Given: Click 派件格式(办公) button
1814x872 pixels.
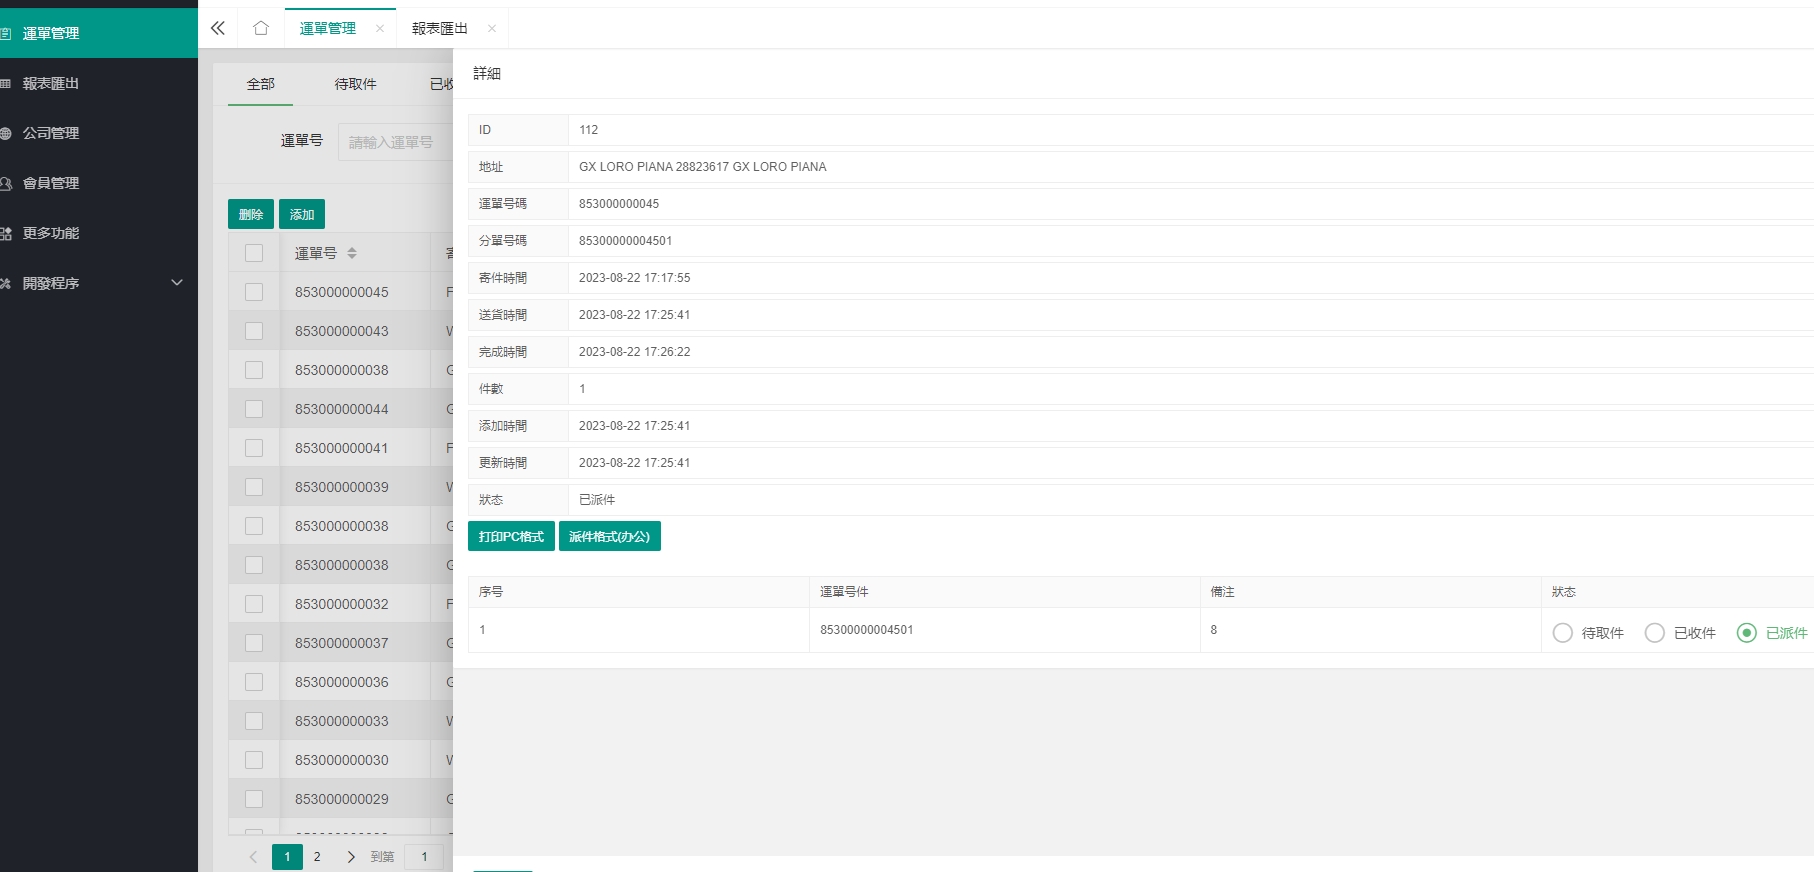Looking at the screenshot, I should (x=610, y=536).
